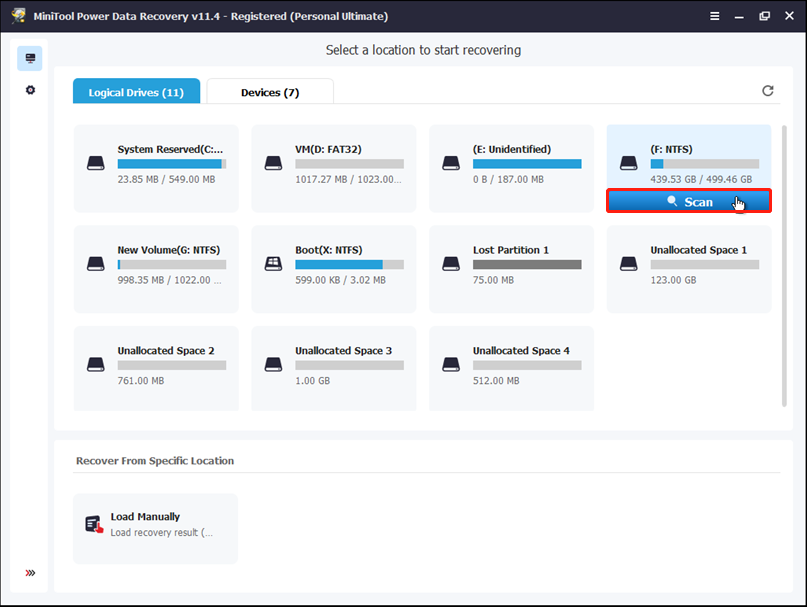Select VM(D: FAT32) drive icon
Screen dimensions: 807x607
[273, 163]
